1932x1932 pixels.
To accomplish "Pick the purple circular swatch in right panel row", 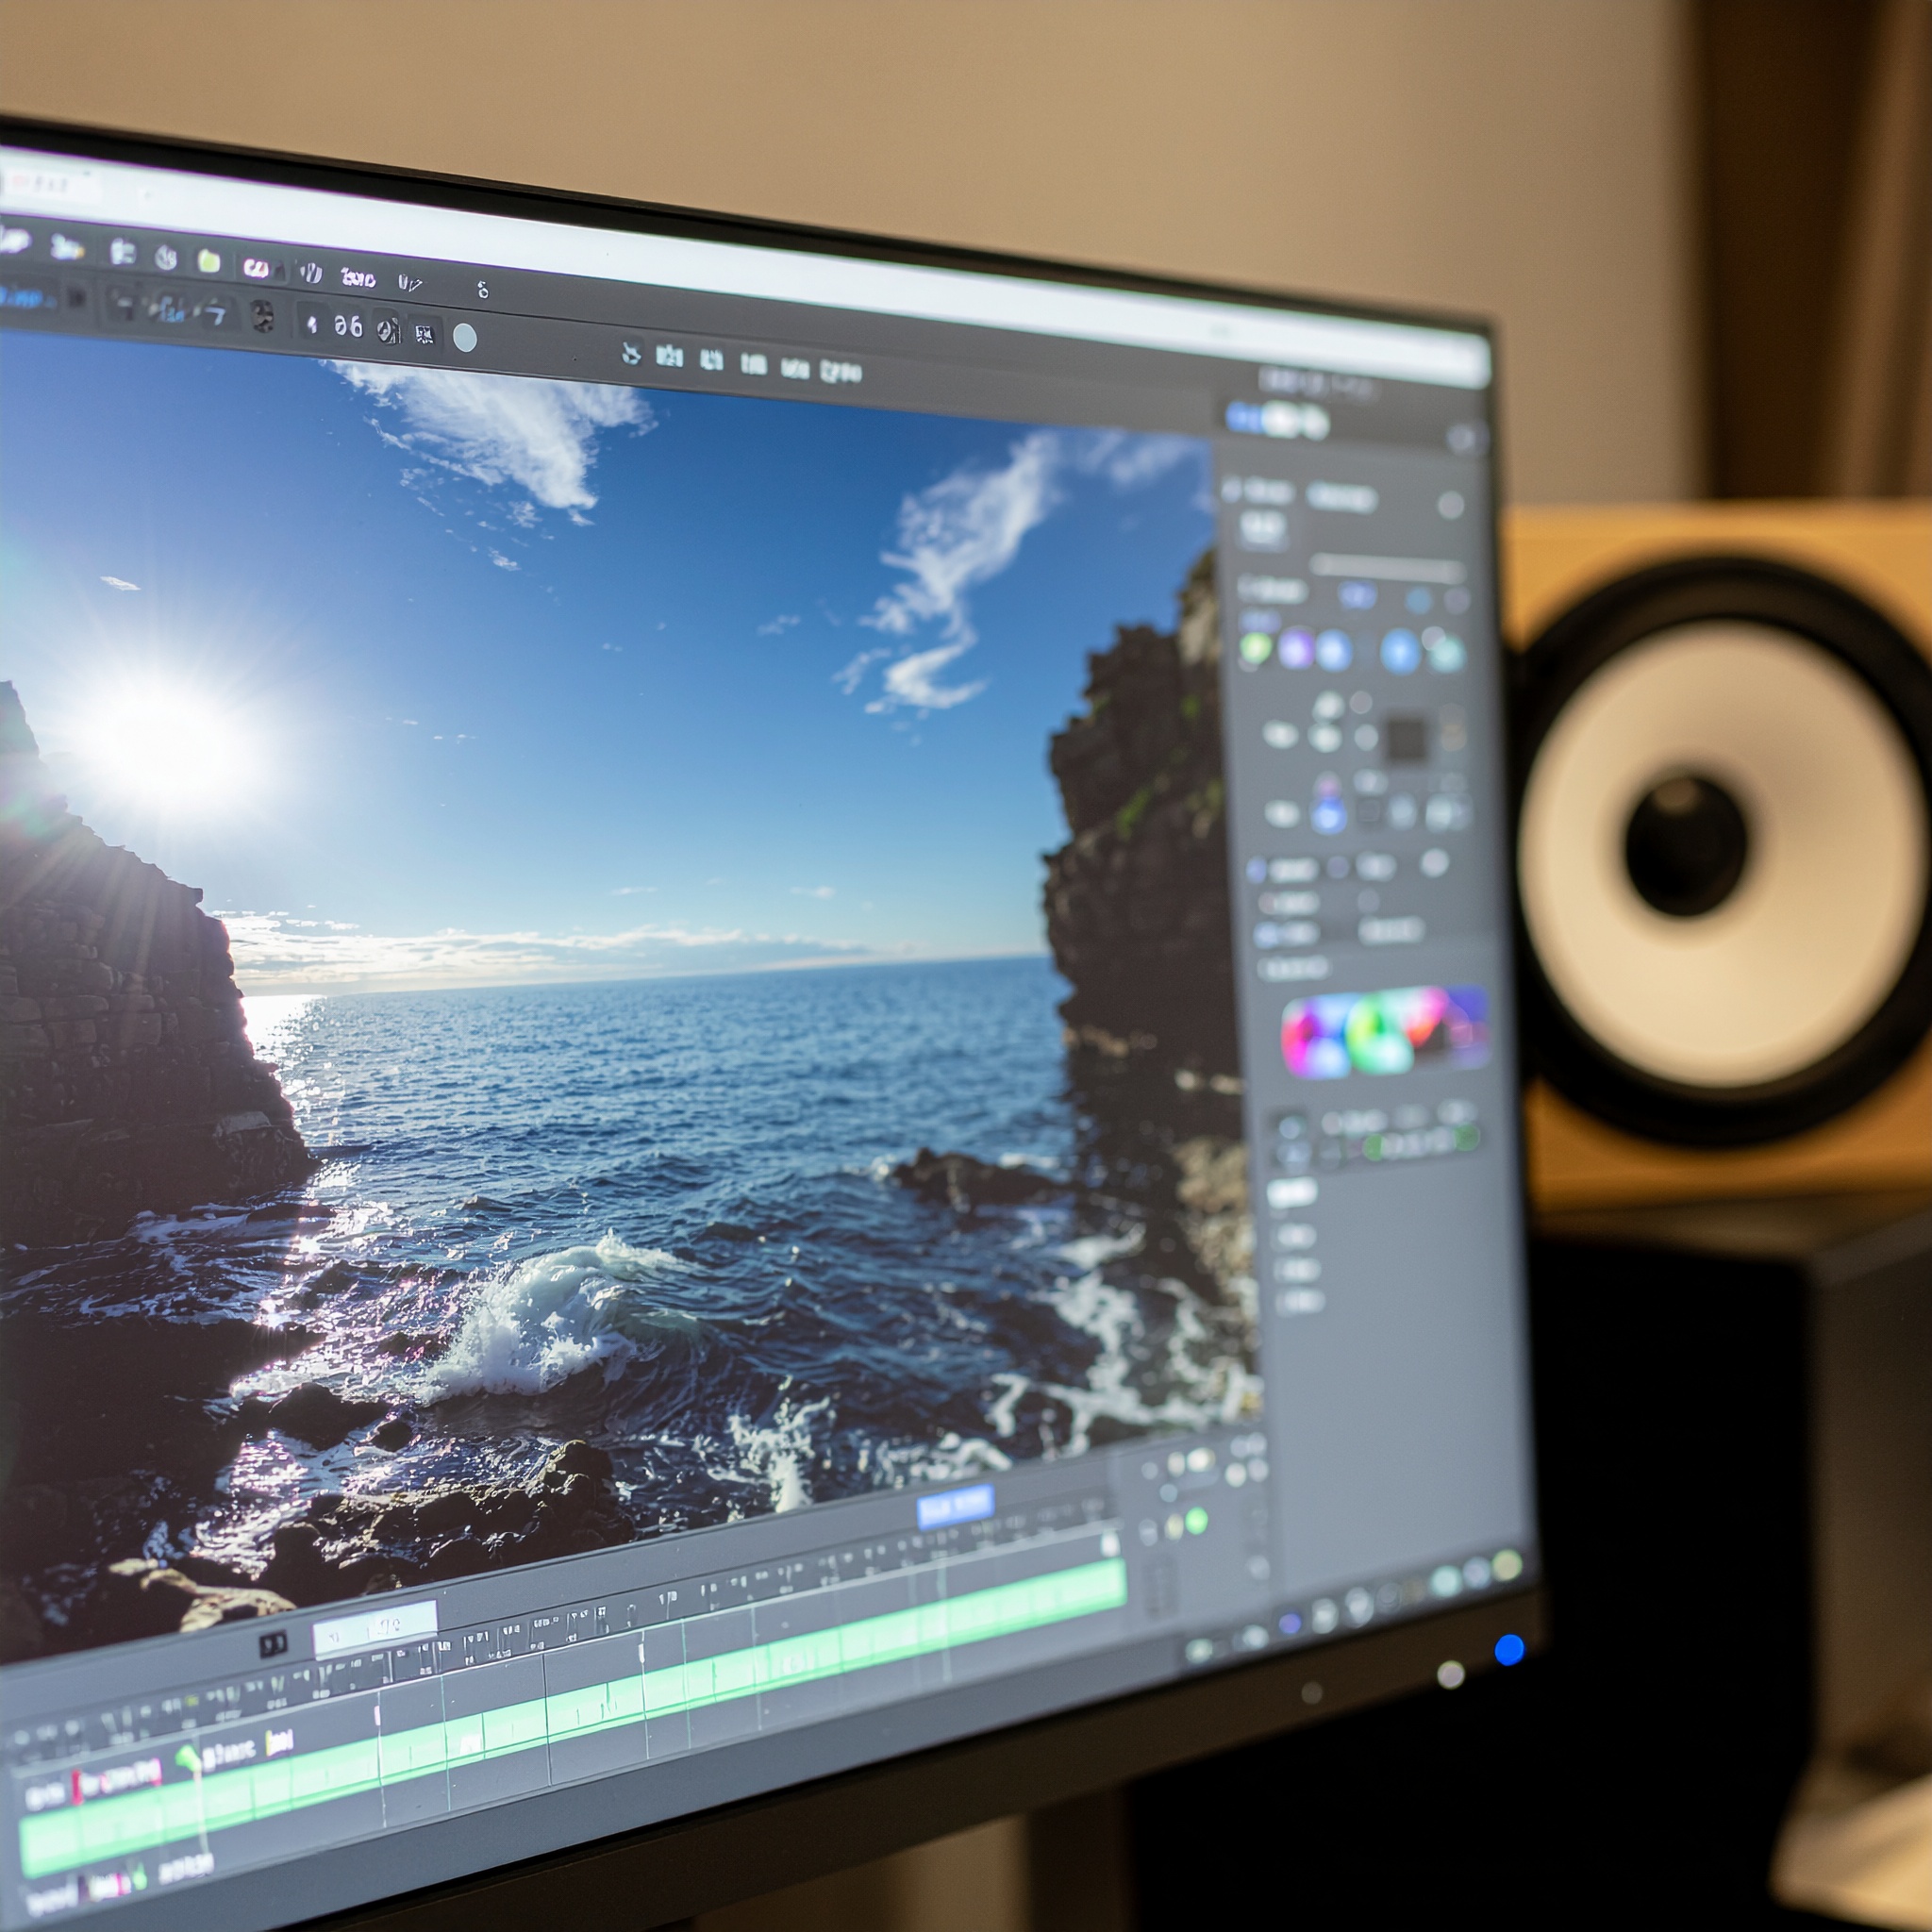I will [x=1296, y=650].
